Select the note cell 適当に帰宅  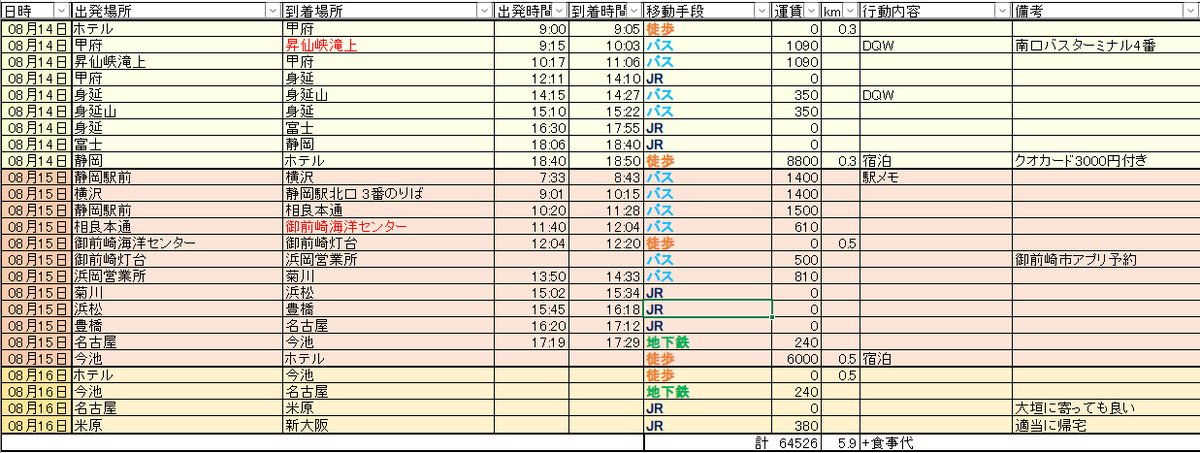[x=1105, y=425]
